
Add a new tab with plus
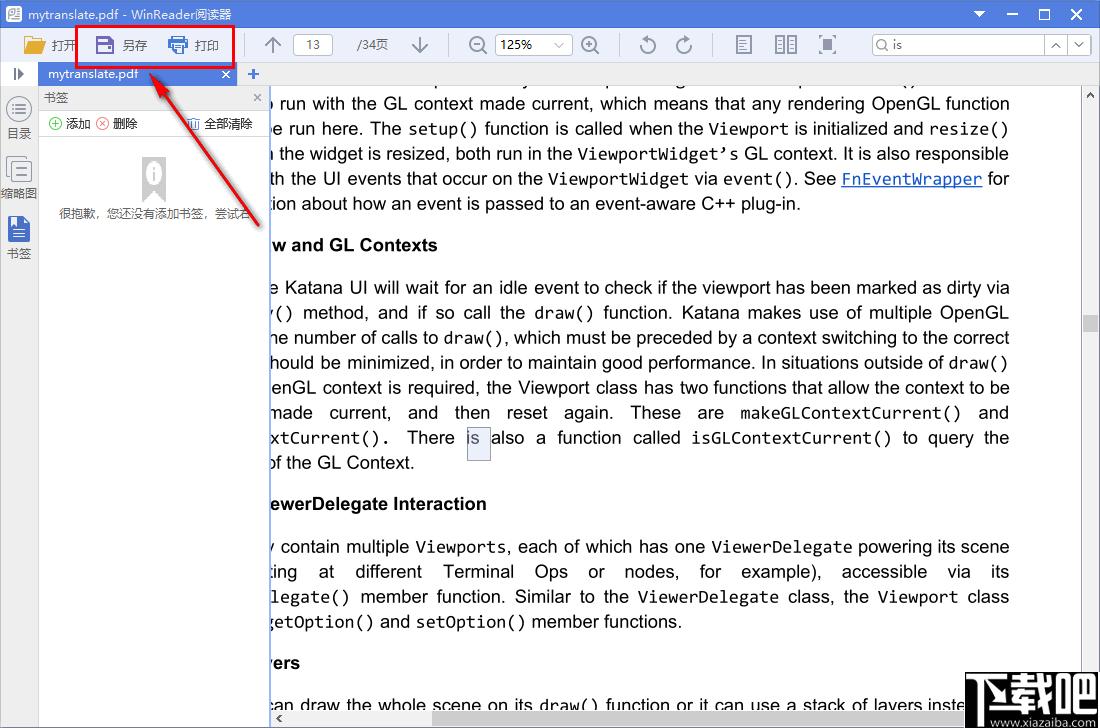[253, 74]
